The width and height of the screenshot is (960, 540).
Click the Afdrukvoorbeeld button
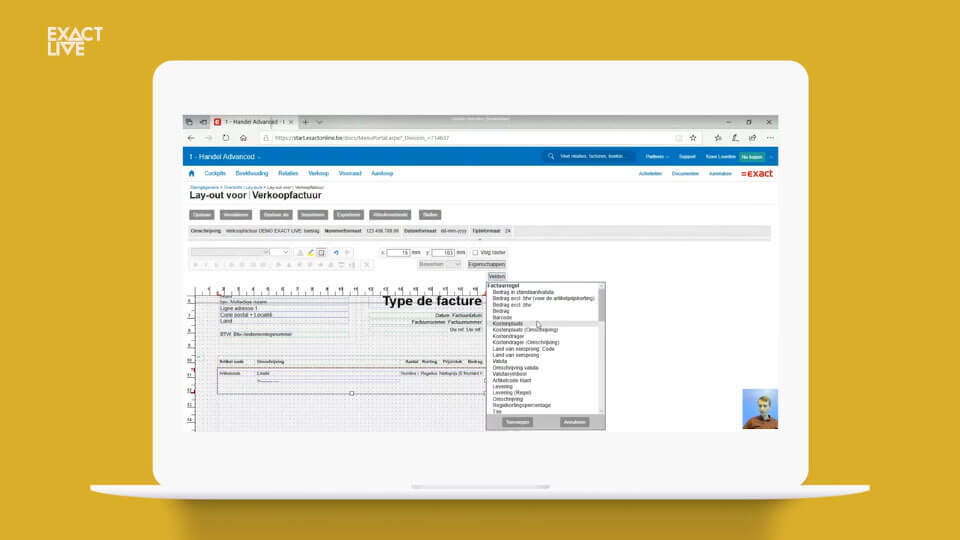click(390, 215)
